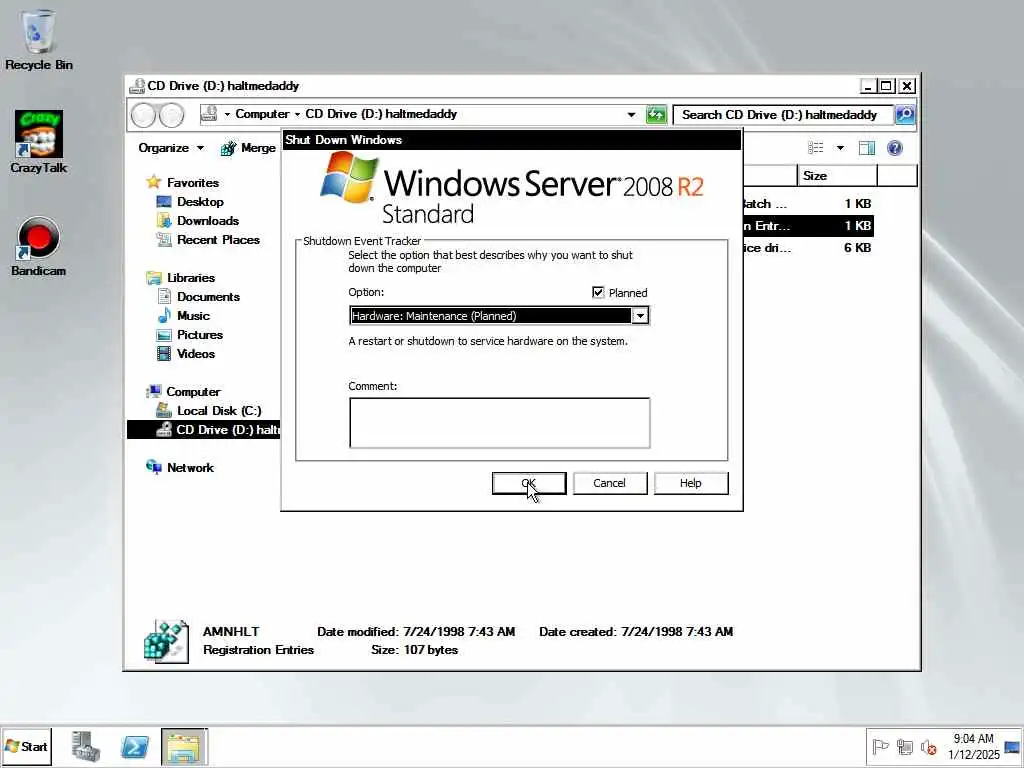The image size is (1024, 768).
Task: Open Help in Shut Down dialog
Action: (x=690, y=483)
